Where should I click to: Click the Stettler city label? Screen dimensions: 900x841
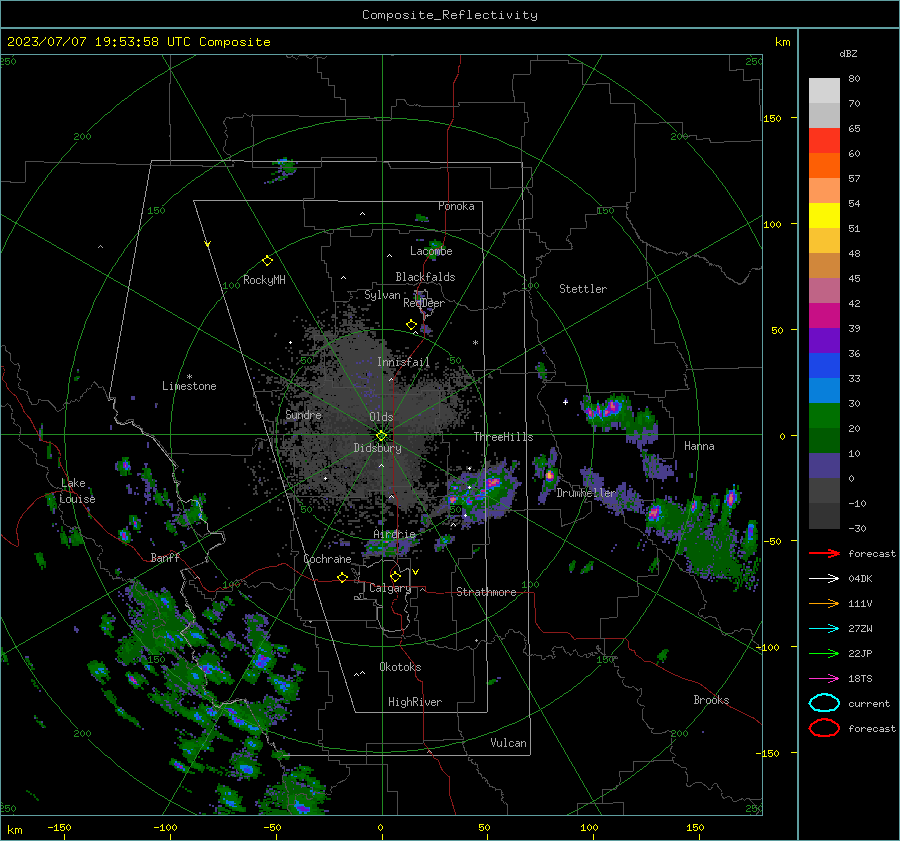(x=583, y=289)
